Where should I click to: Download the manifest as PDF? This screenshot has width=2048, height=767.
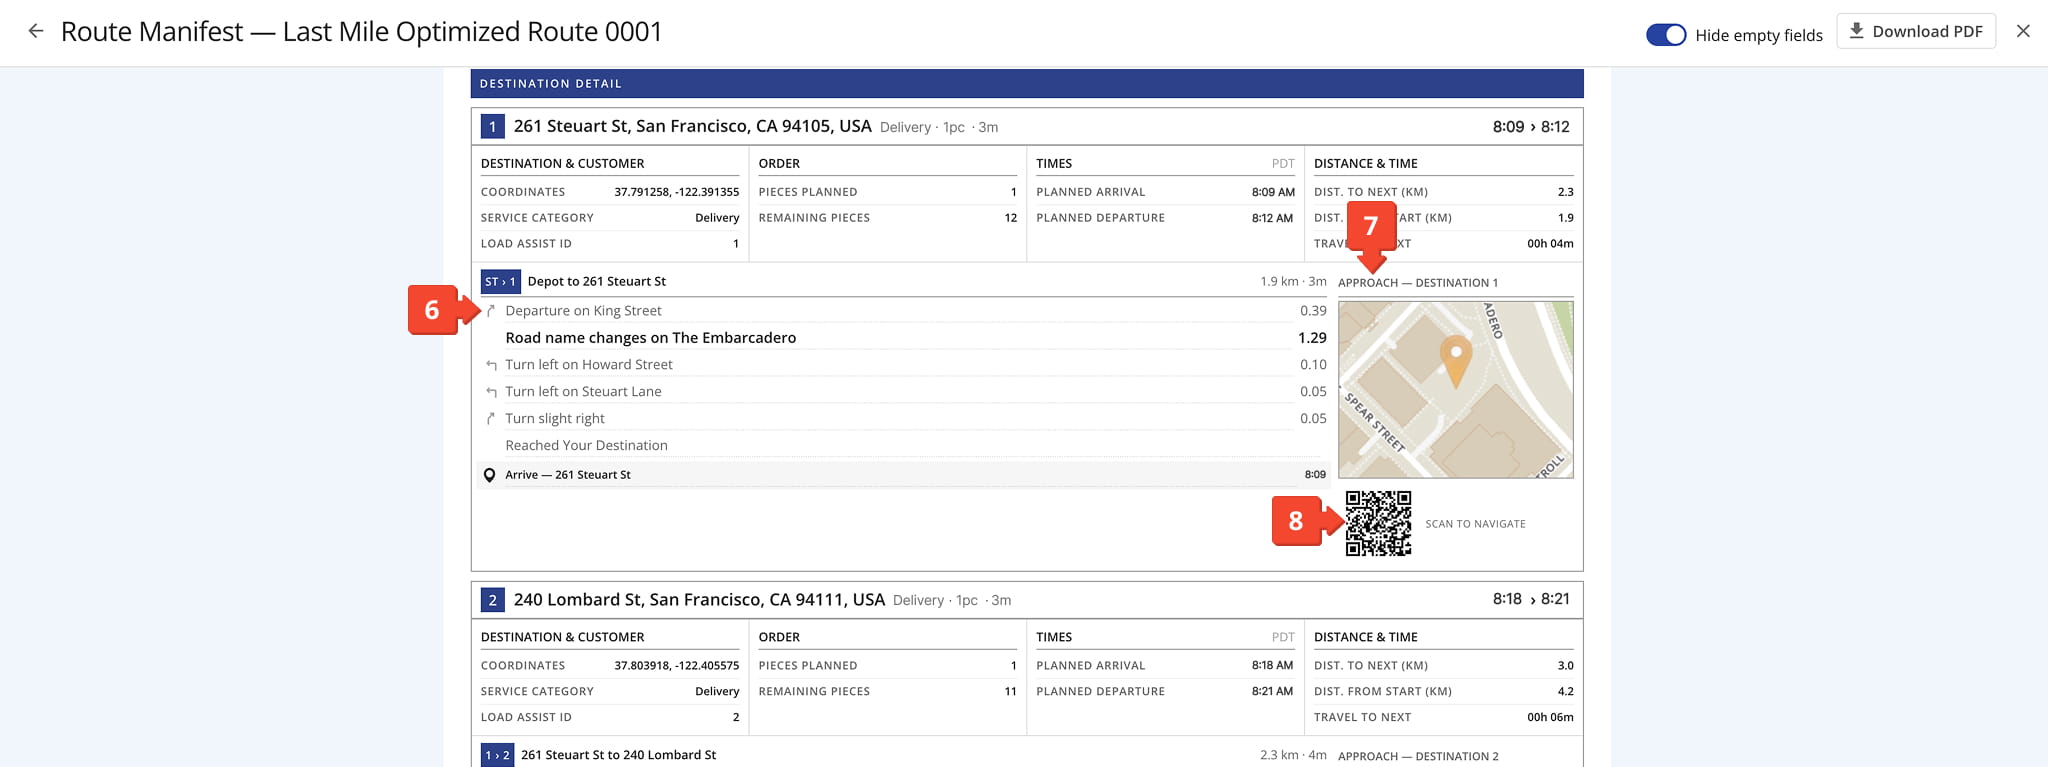1916,31
